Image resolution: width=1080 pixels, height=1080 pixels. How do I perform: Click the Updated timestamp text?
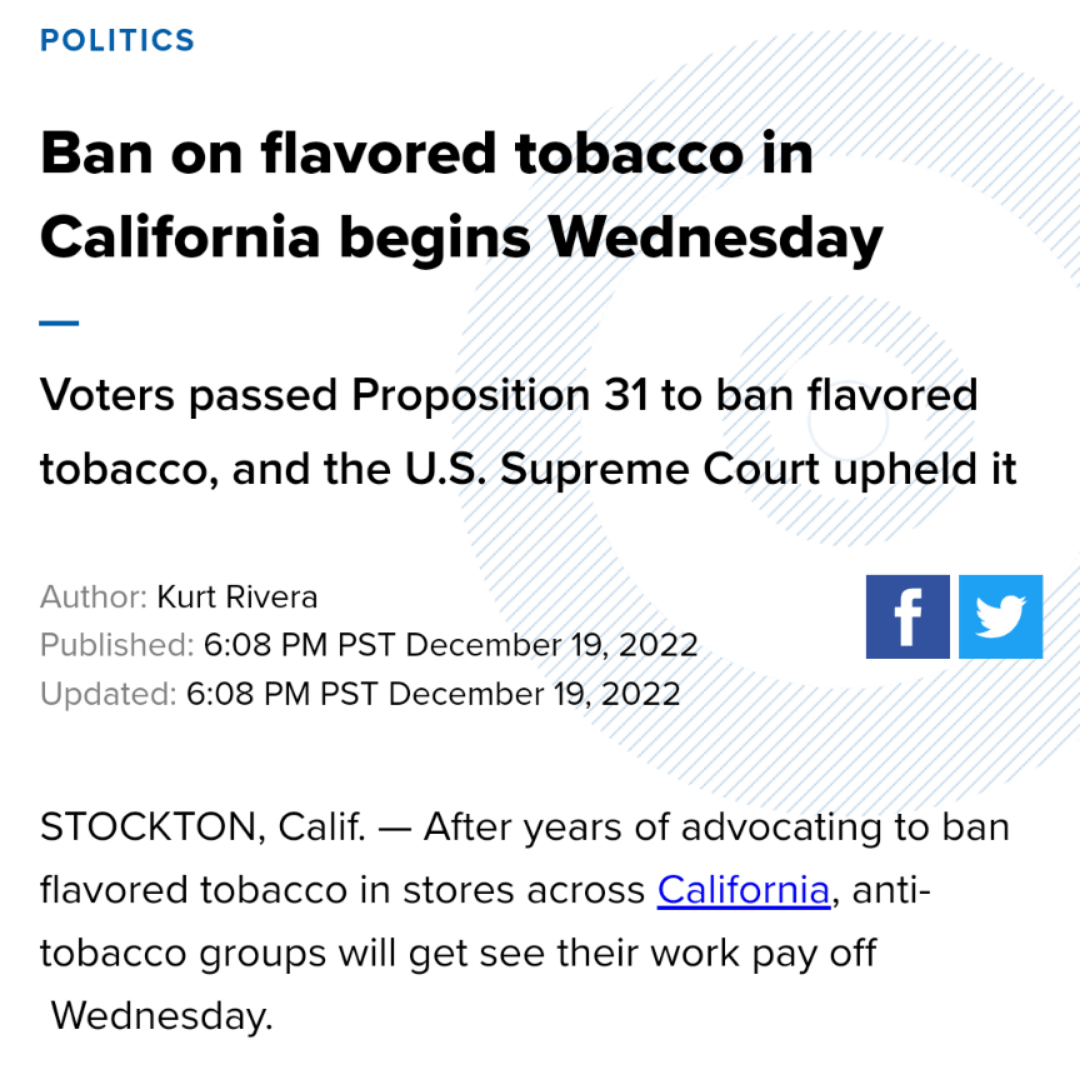point(360,693)
